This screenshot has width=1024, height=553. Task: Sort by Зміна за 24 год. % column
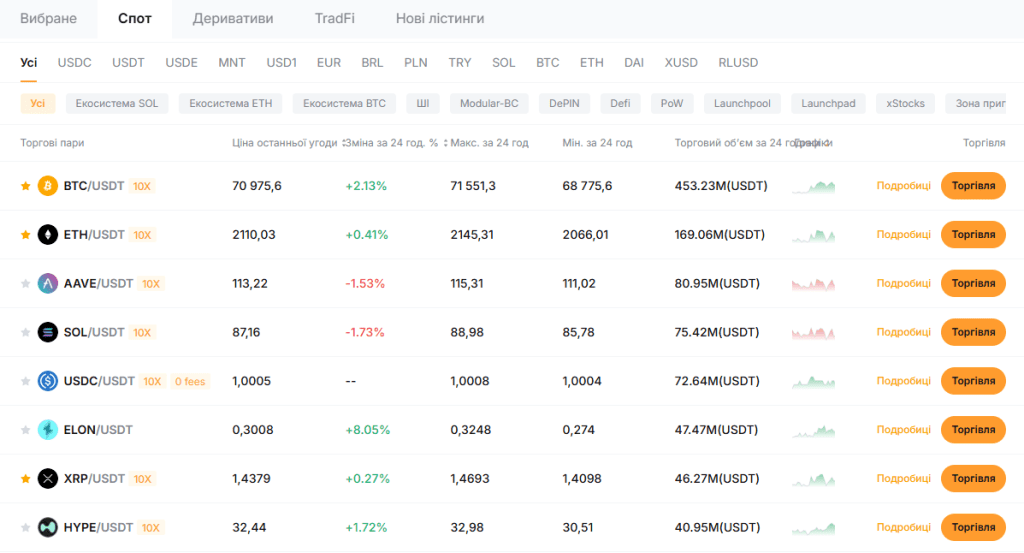[x=396, y=143]
